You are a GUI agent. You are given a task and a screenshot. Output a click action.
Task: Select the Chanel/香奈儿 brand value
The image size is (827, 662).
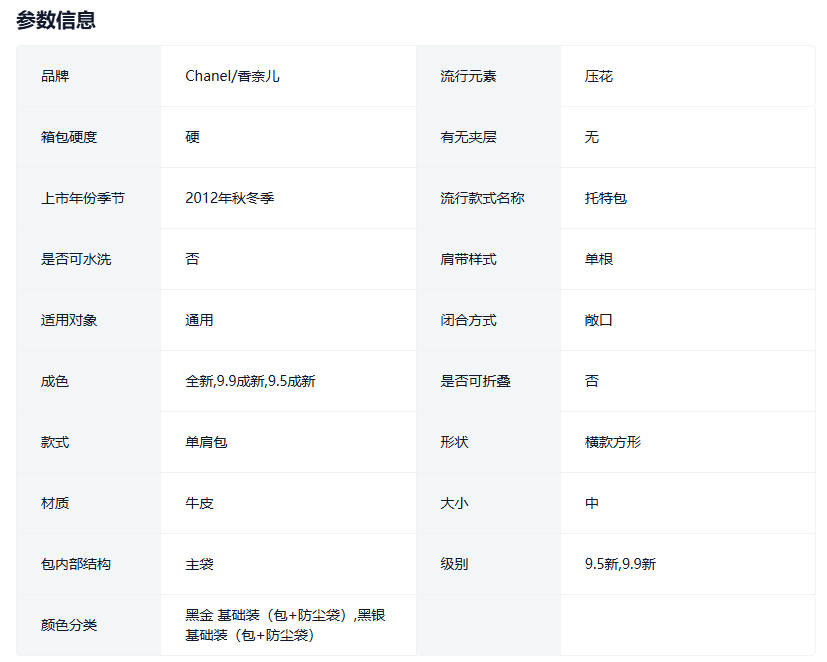point(232,76)
